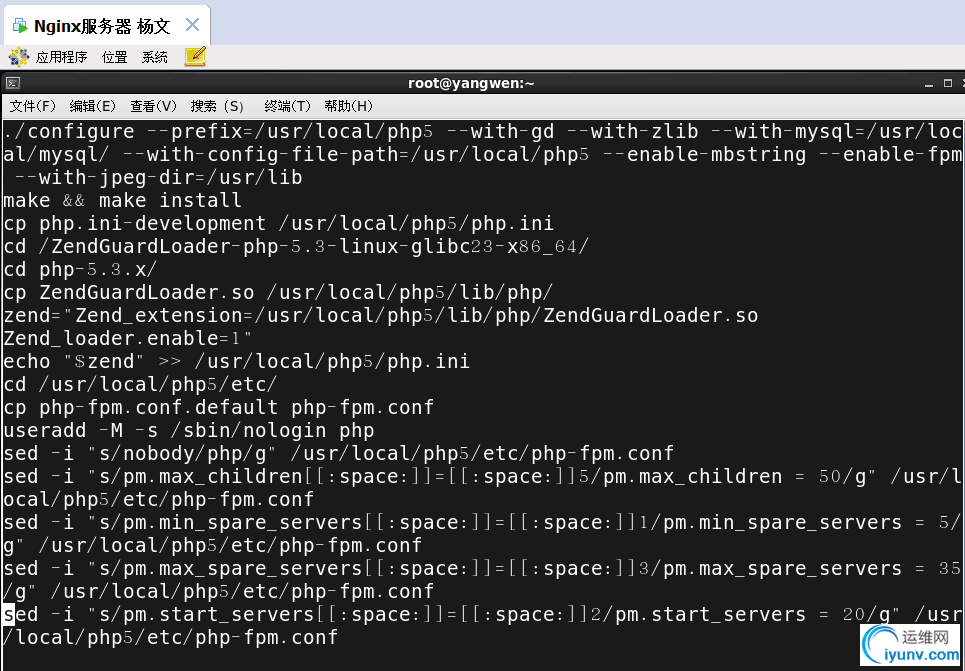Click the "Zend_loader.enable=1" line
The image size is (965, 671).
pos(127,338)
